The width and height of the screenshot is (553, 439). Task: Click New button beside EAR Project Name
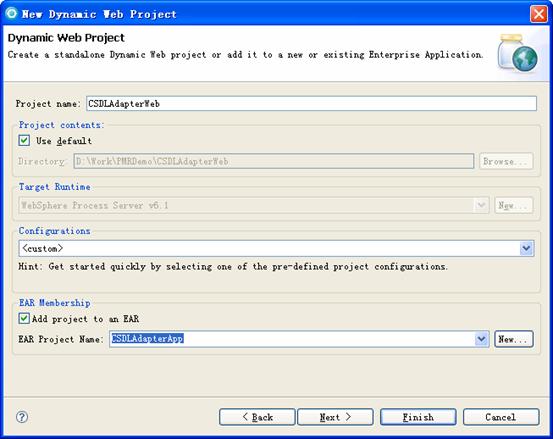[x=514, y=339]
